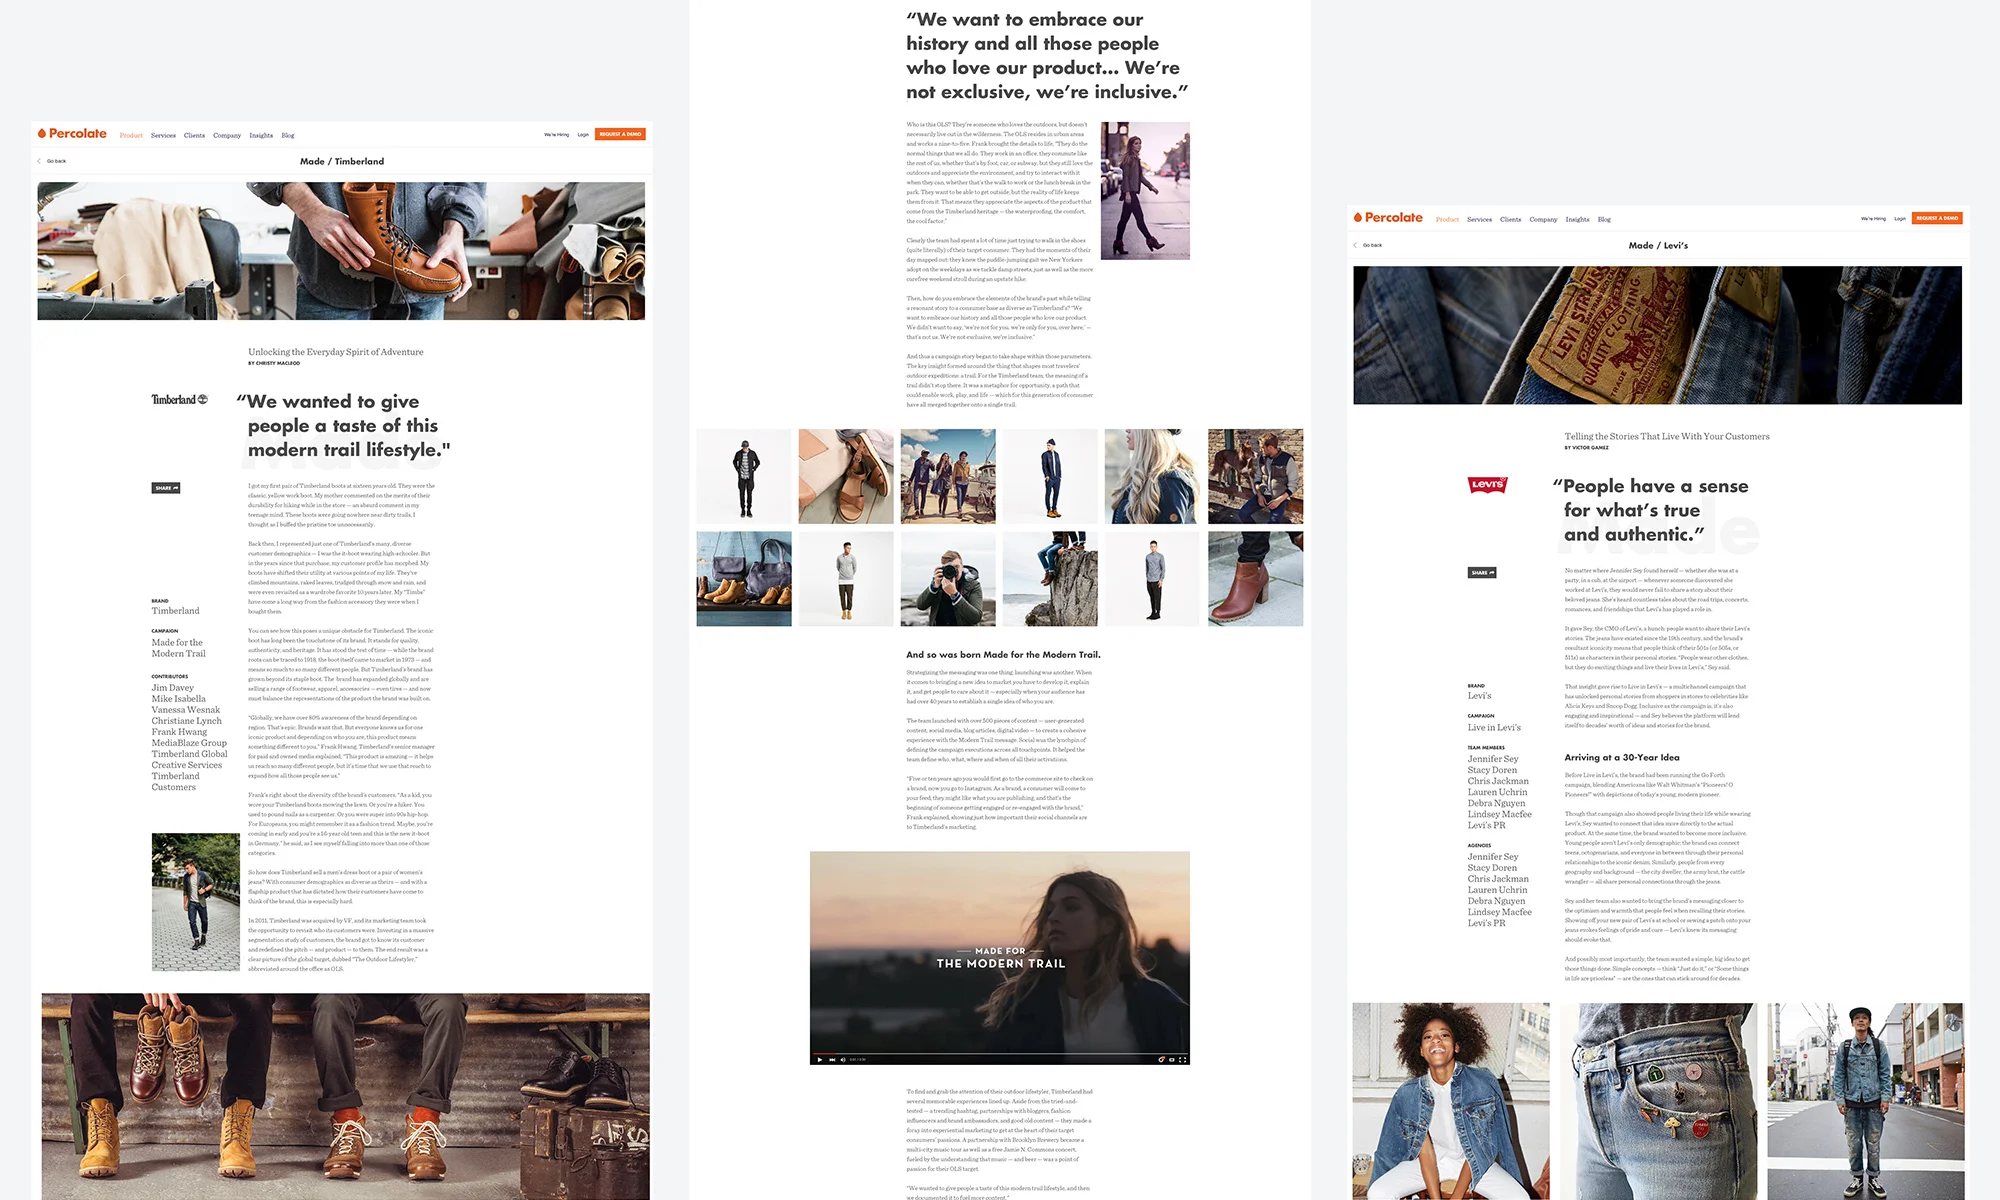The width and height of the screenshot is (2000, 1200).
Task: Mute the video with the speaker icon
Action: 843,1059
